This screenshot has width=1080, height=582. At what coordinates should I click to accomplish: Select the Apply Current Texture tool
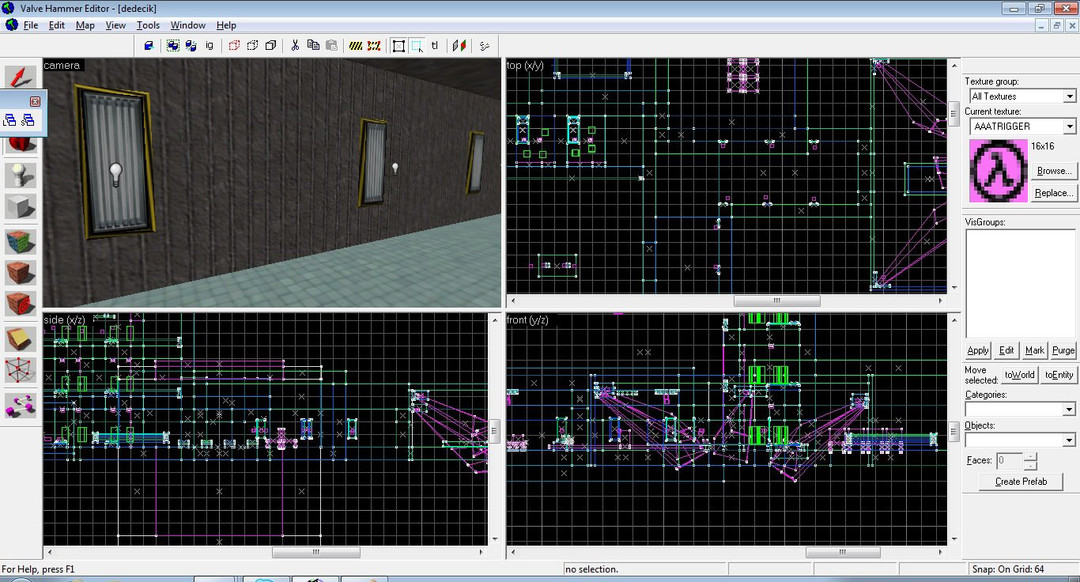click(21, 273)
